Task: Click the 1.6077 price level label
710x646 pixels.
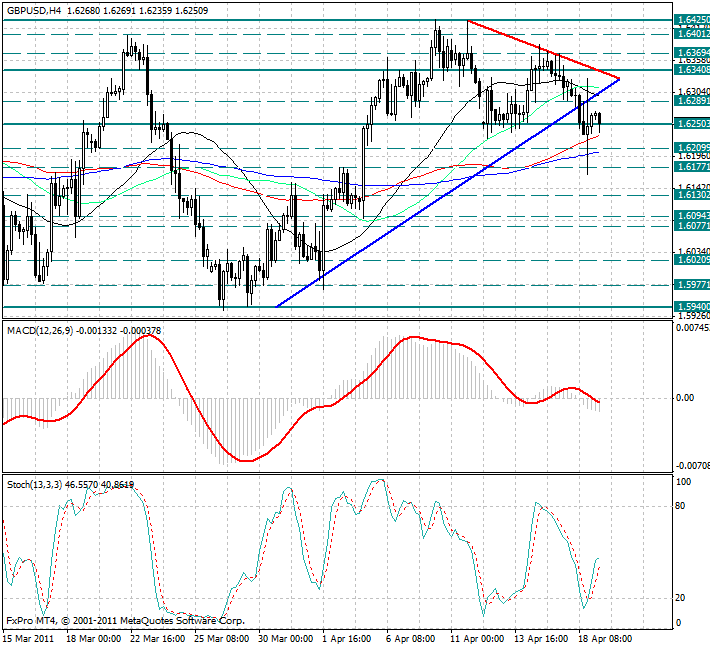Action: pyautogui.click(x=692, y=225)
